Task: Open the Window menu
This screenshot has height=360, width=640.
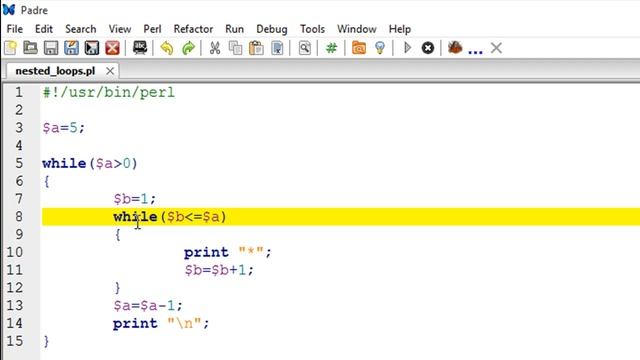Action: point(356,29)
